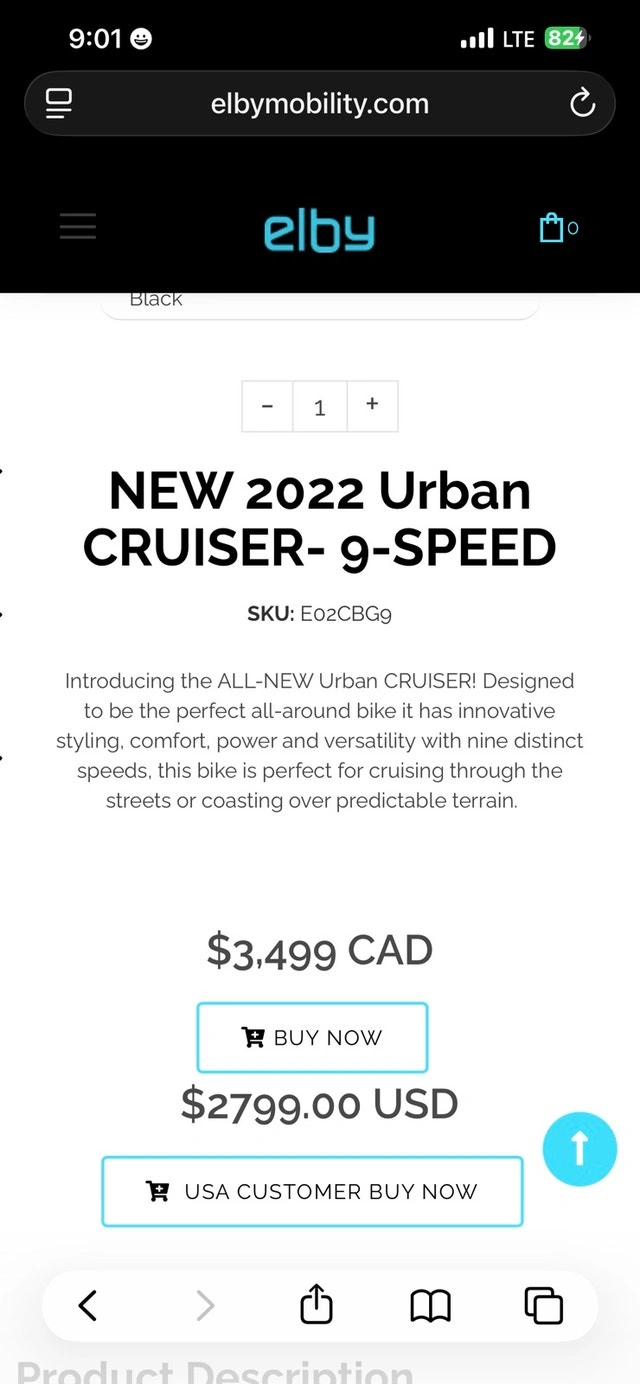Image resolution: width=640 pixels, height=1384 pixels.
Task: Go back with Safari back chevron
Action: pyautogui.click(x=88, y=1305)
